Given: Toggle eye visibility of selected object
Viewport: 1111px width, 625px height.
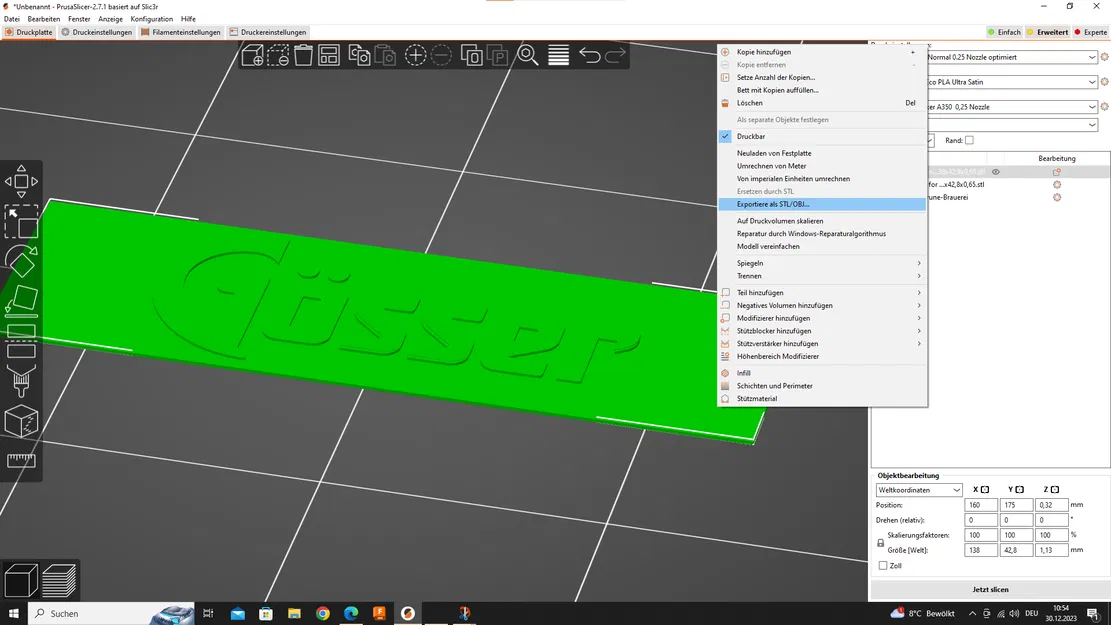Looking at the screenshot, I should pos(996,171).
